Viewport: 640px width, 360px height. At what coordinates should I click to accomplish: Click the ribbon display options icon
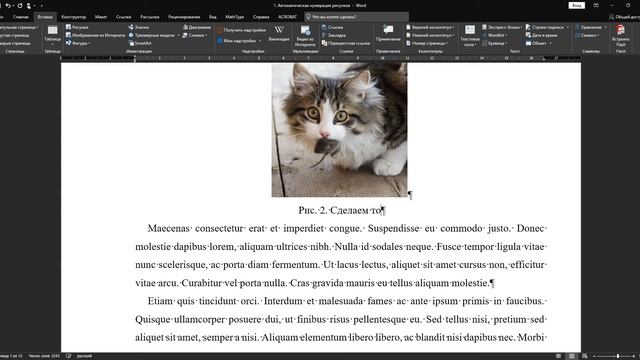pos(596,6)
